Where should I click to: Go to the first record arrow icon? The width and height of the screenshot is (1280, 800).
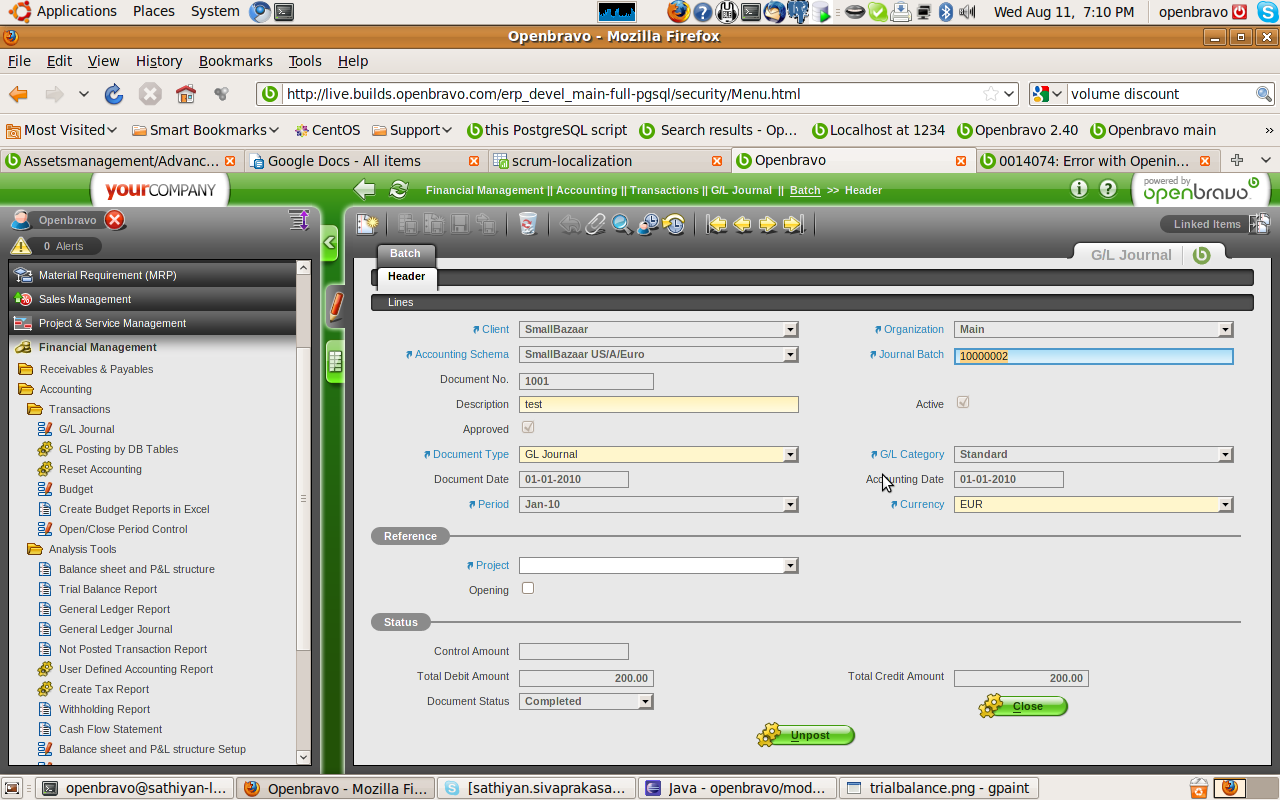pyautogui.click(x=717, y=225)
